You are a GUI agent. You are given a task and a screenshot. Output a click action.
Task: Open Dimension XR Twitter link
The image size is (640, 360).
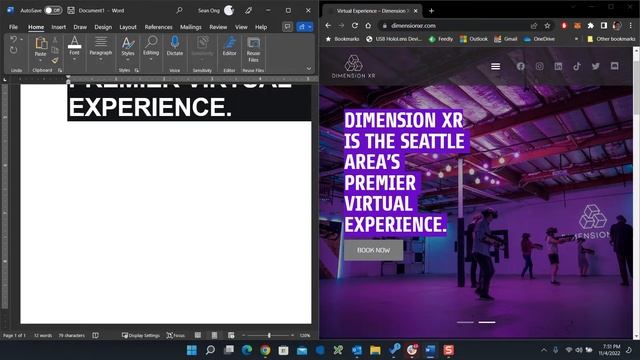596,66
